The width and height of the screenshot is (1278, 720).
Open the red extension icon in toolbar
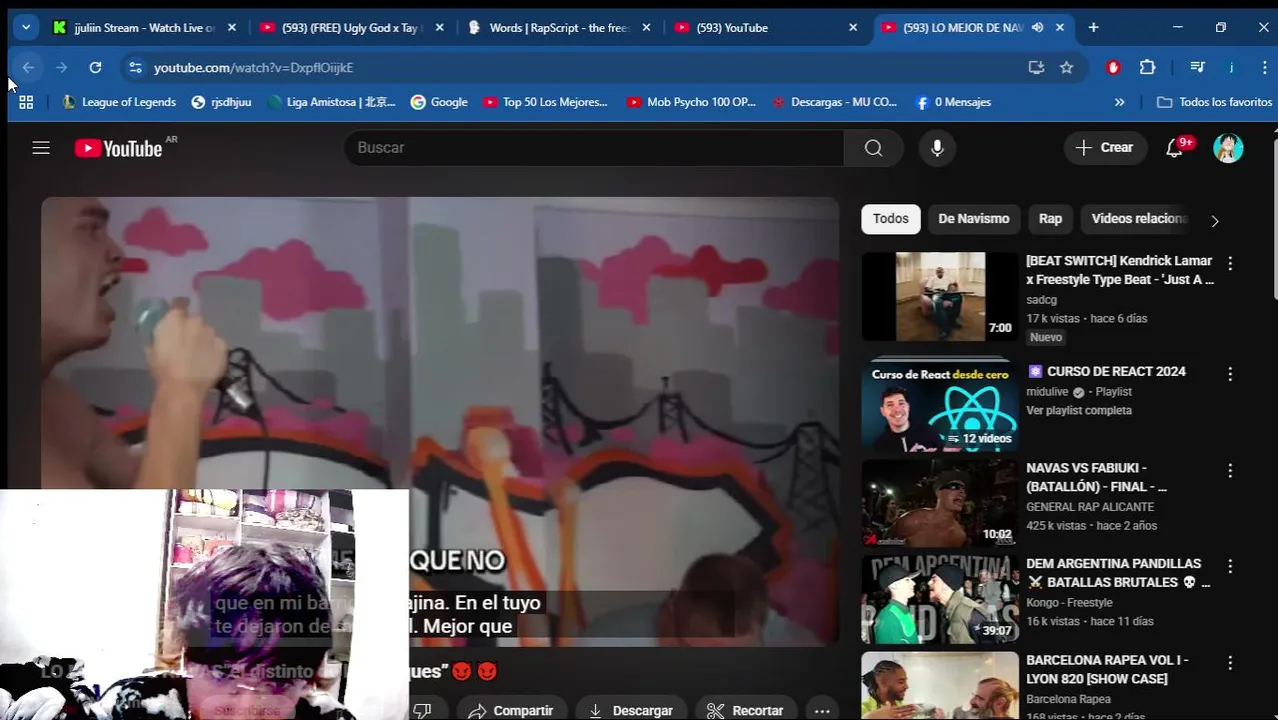click(1113, 67)
